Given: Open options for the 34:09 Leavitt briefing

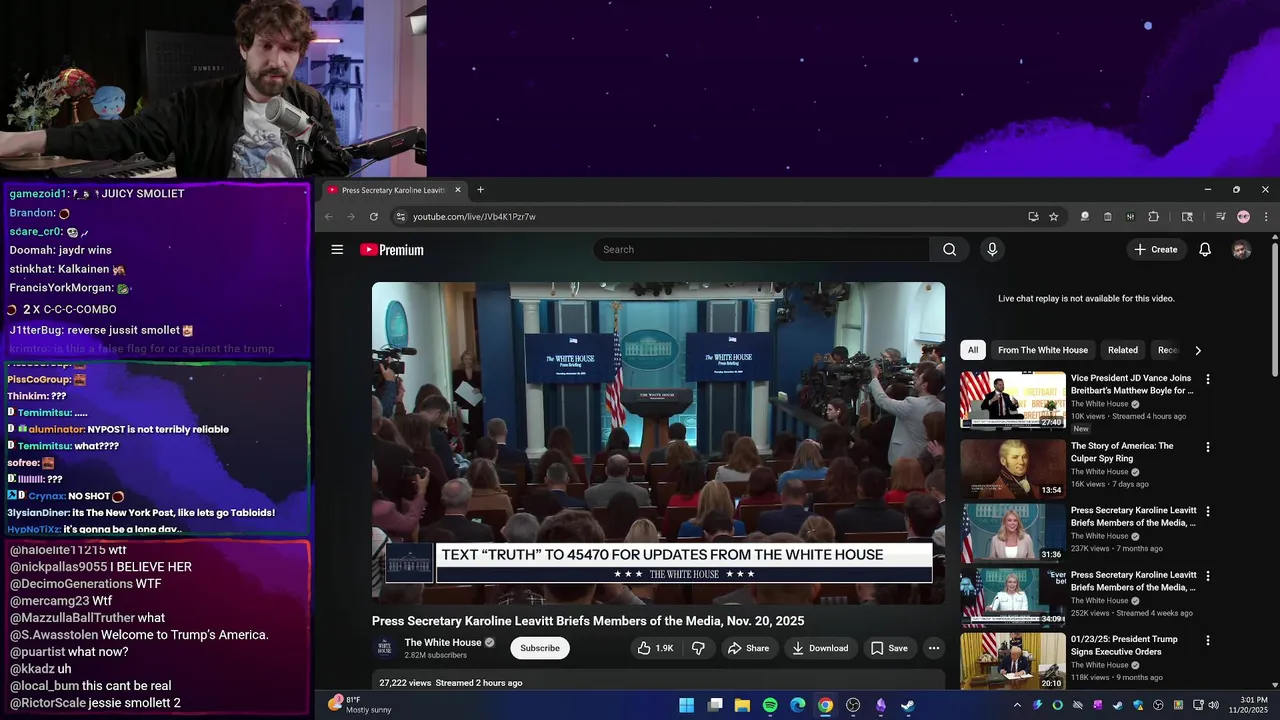Looking at the screenshot, I should point(1207,576).
